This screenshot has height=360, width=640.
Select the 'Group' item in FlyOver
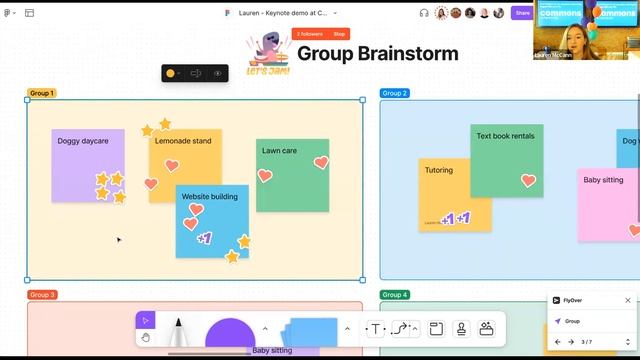572,321
